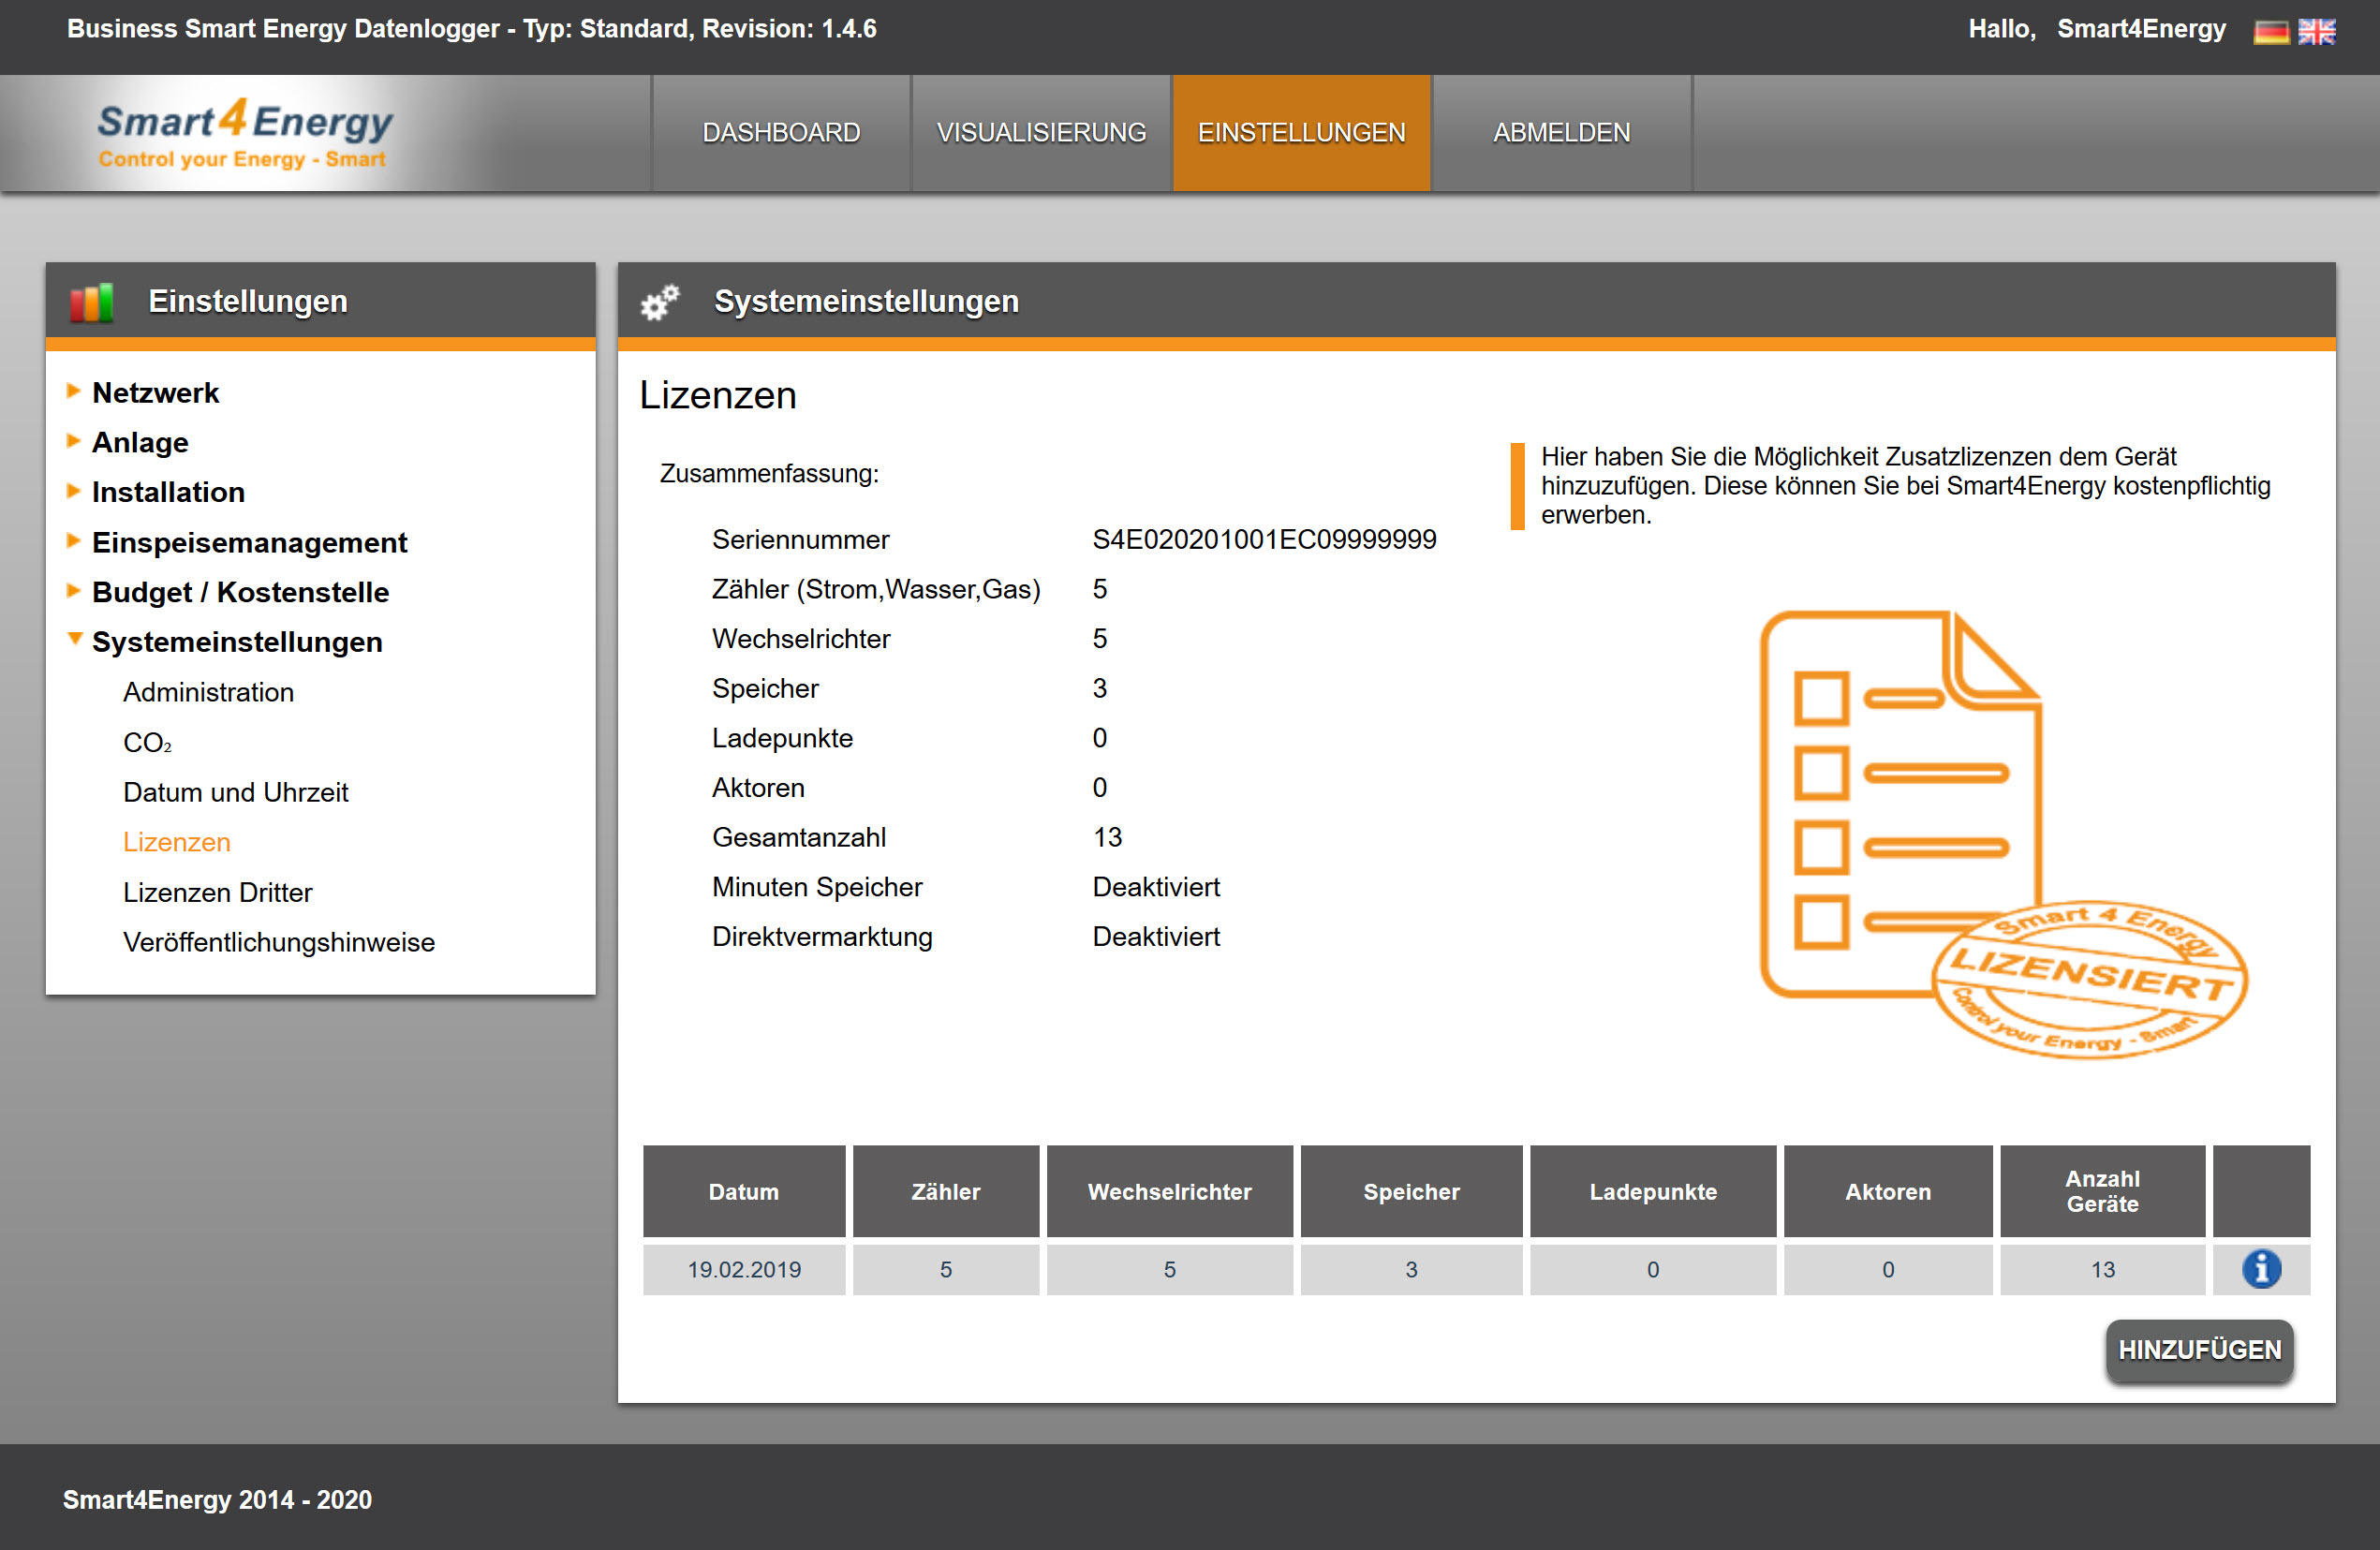Click the Lizenzen page heading

pyautogui.click(x=718, y=395)
